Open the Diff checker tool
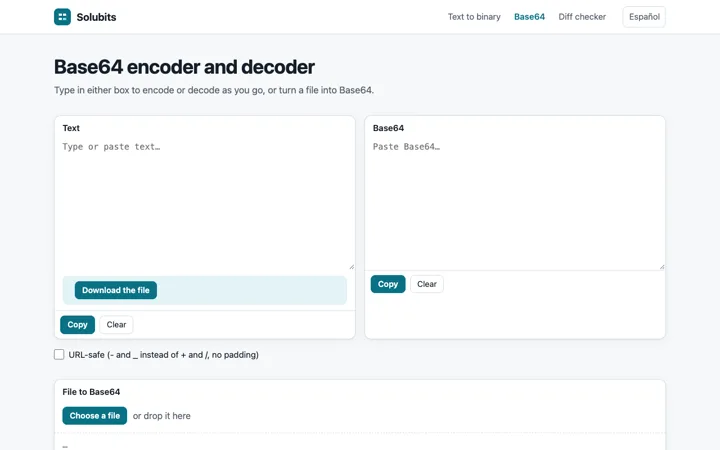This screenshot has width=720, height=450. 582,17
